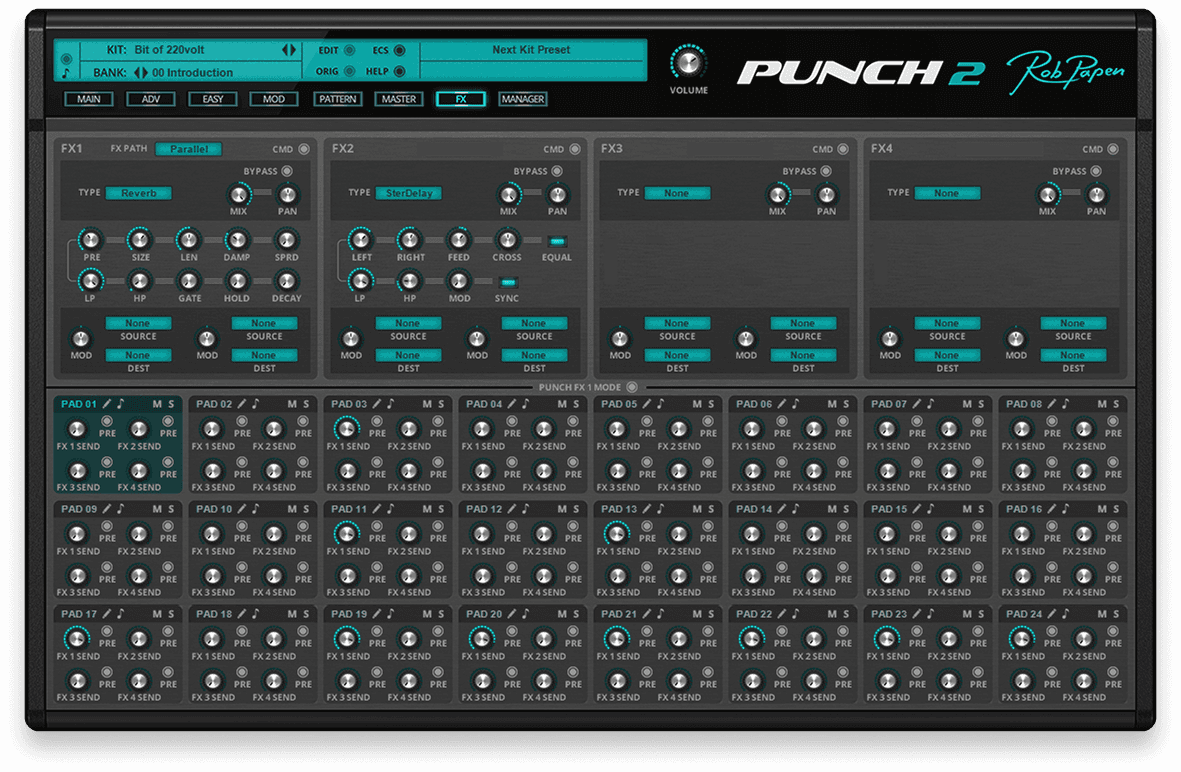Screen dimensions: 1181x772
Task: Toggle BYPASS on the FX1 Reverb
Action: 286,171
